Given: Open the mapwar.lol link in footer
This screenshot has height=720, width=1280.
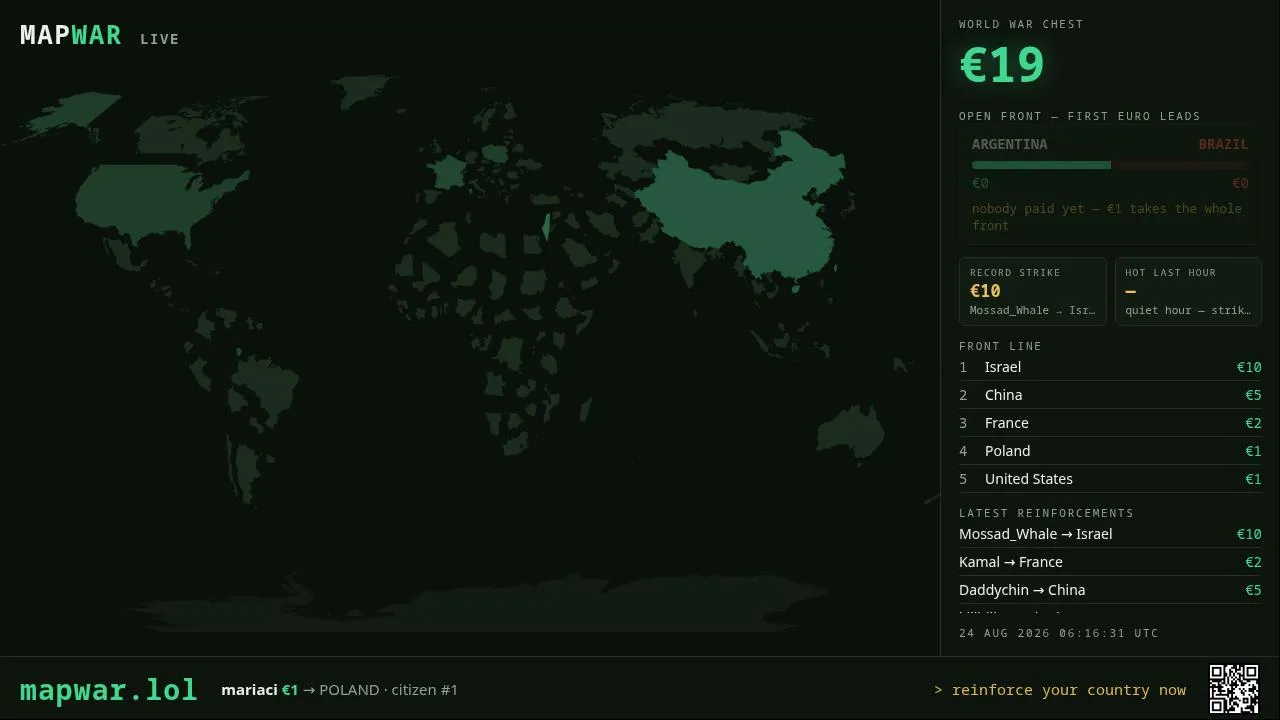Looking at the screenshot, I should point(109,690).
